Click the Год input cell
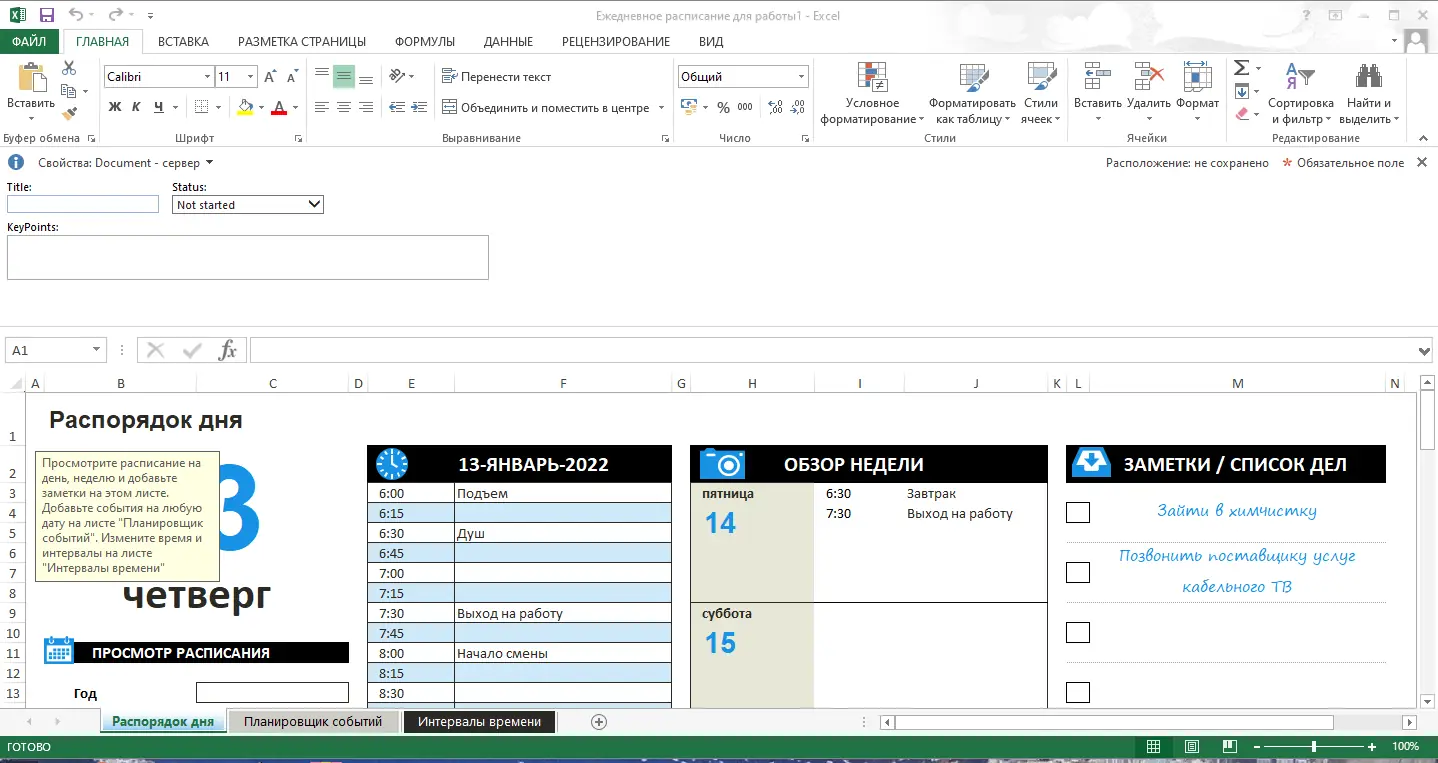The height and width of the screenshot is (763, 1438). [x=272, y=692]
